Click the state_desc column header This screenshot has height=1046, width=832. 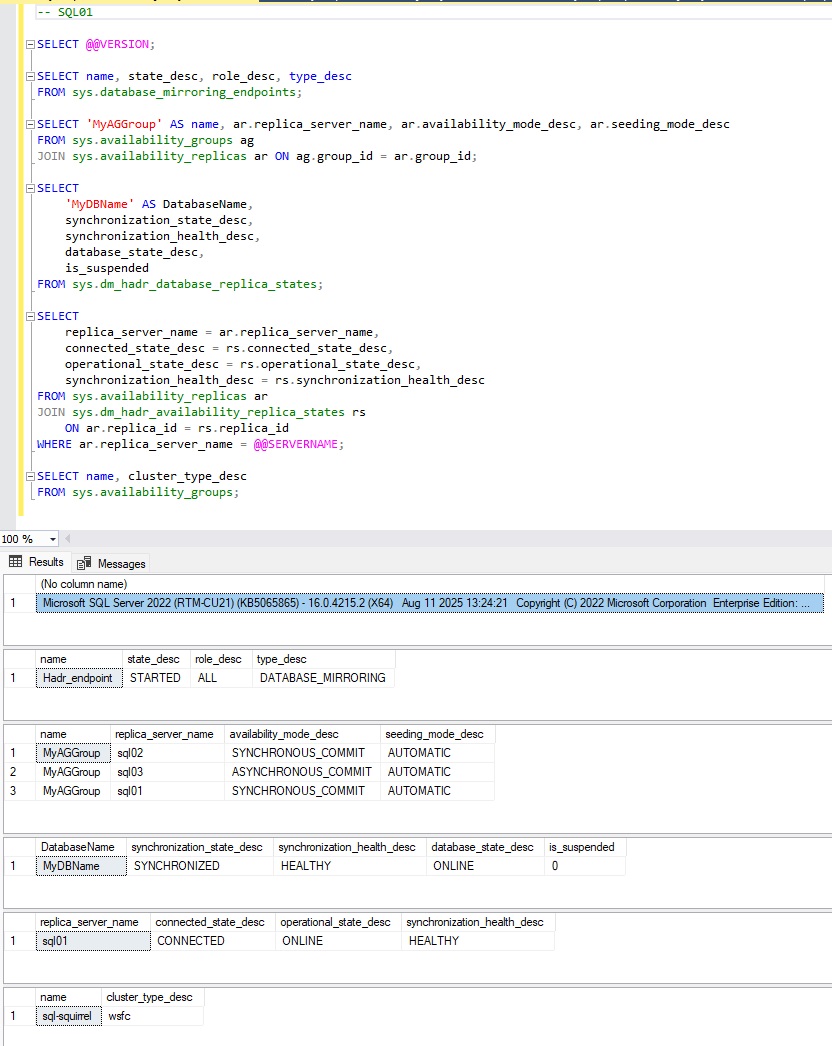(x=156, y=658)
